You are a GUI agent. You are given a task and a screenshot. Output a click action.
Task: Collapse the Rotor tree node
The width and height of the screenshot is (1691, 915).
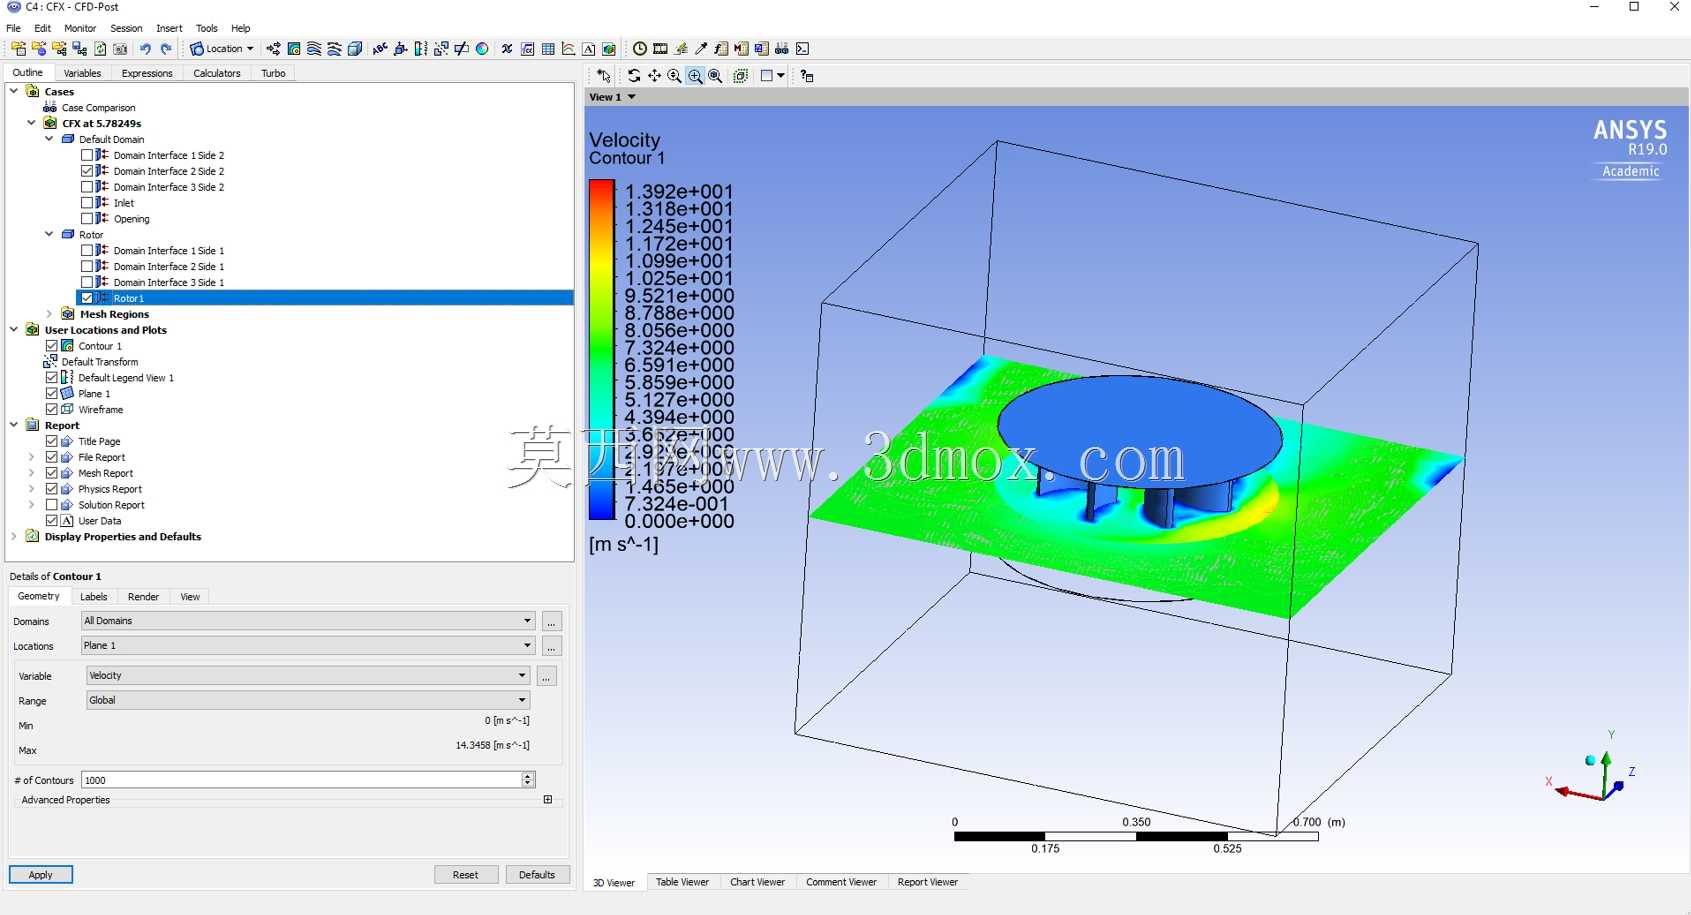[x=49, y=234]
